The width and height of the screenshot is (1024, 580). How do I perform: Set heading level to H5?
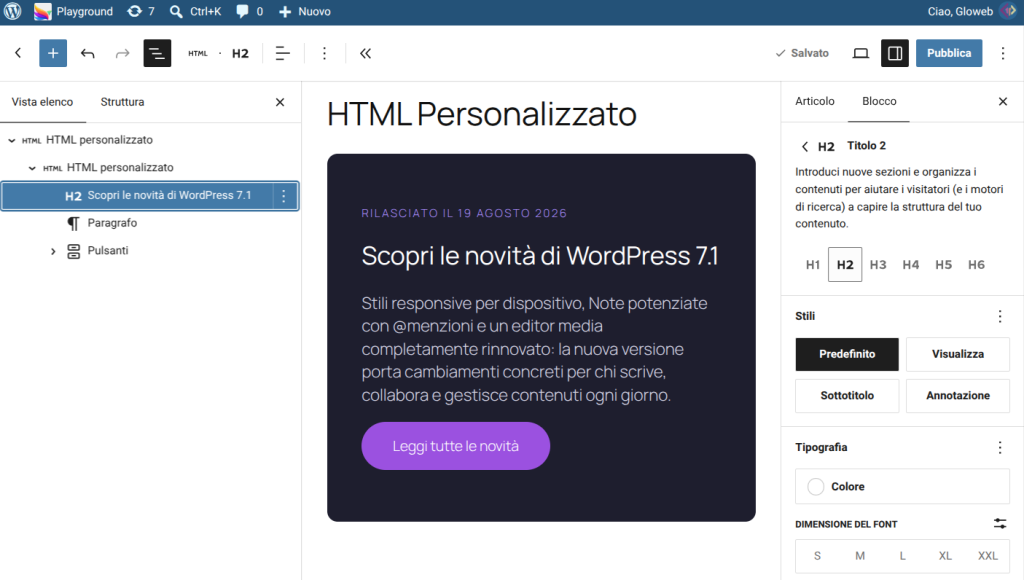(943, 265)
